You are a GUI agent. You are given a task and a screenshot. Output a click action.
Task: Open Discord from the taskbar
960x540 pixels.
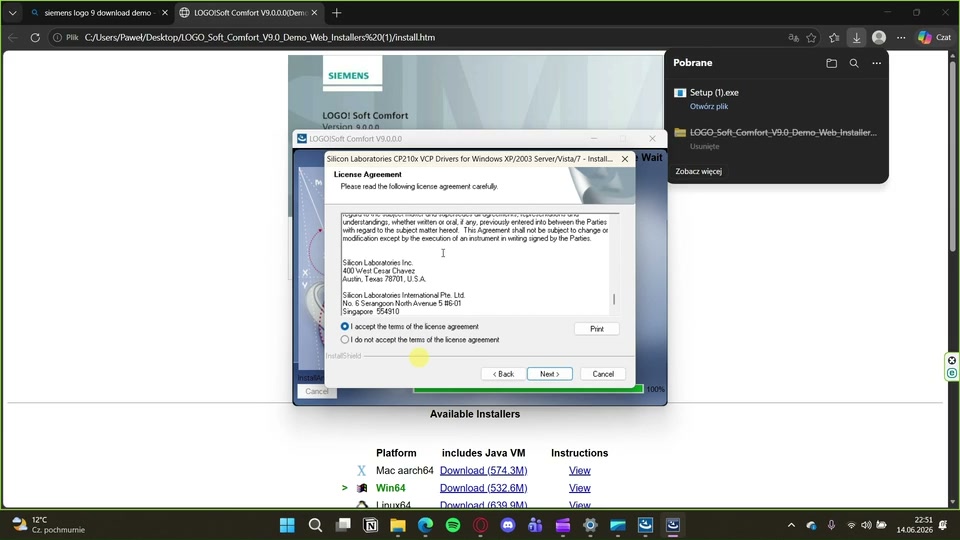click(x=508, y=525)
